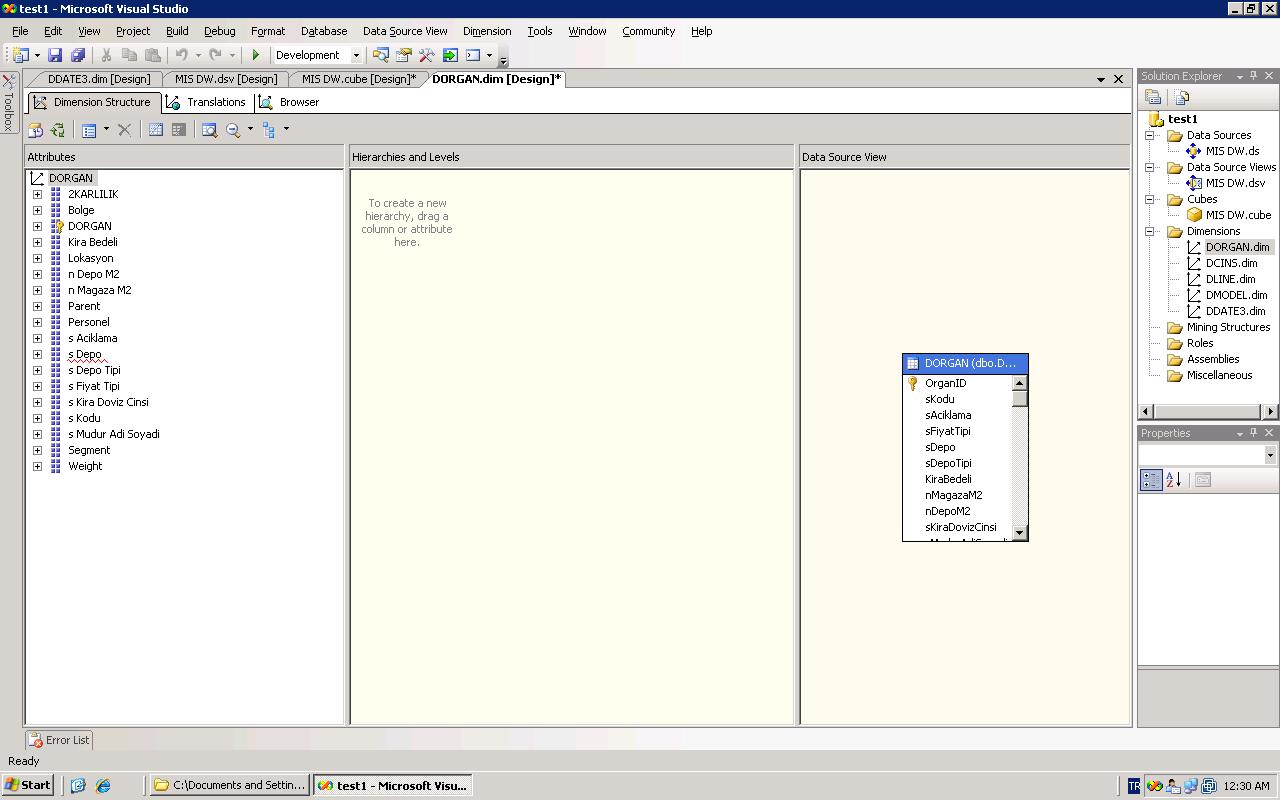Image resolution: width=1280 pixels, height=800 pixels.
Task: Click the Hide Table icon in the dimension toolbar
Action: [x=178, y=129]
